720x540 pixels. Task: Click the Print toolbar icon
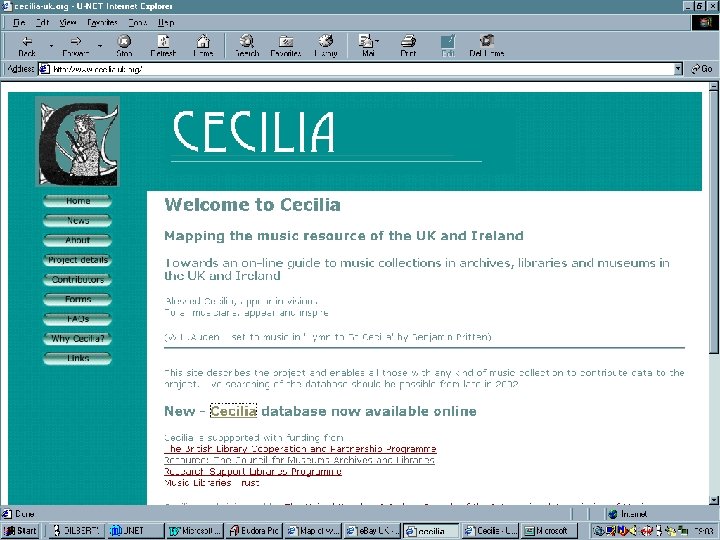click(408, 45)
